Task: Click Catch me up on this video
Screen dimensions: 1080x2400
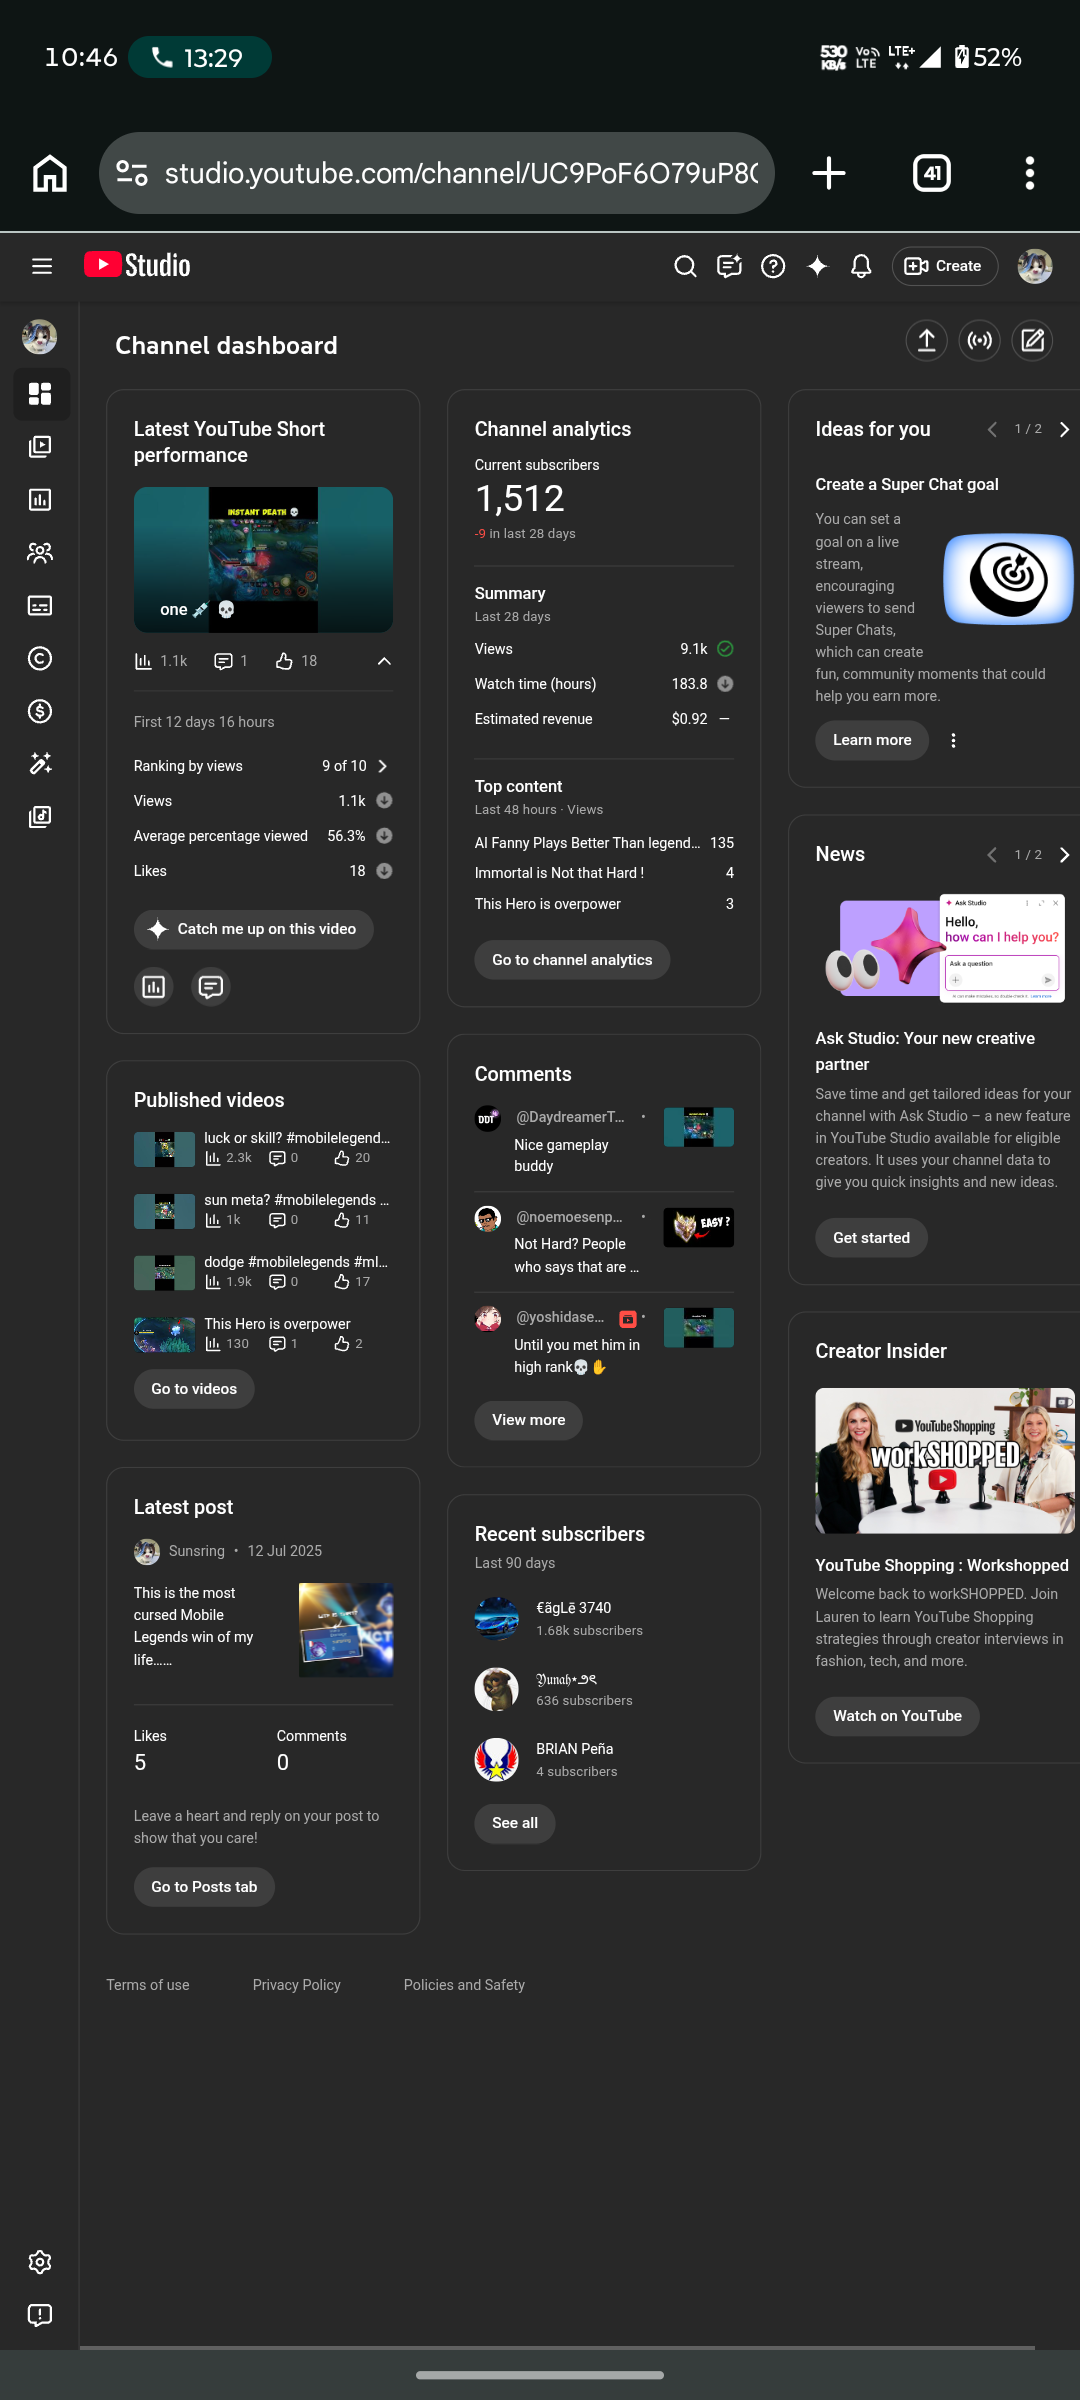Action: coord(254,929)
